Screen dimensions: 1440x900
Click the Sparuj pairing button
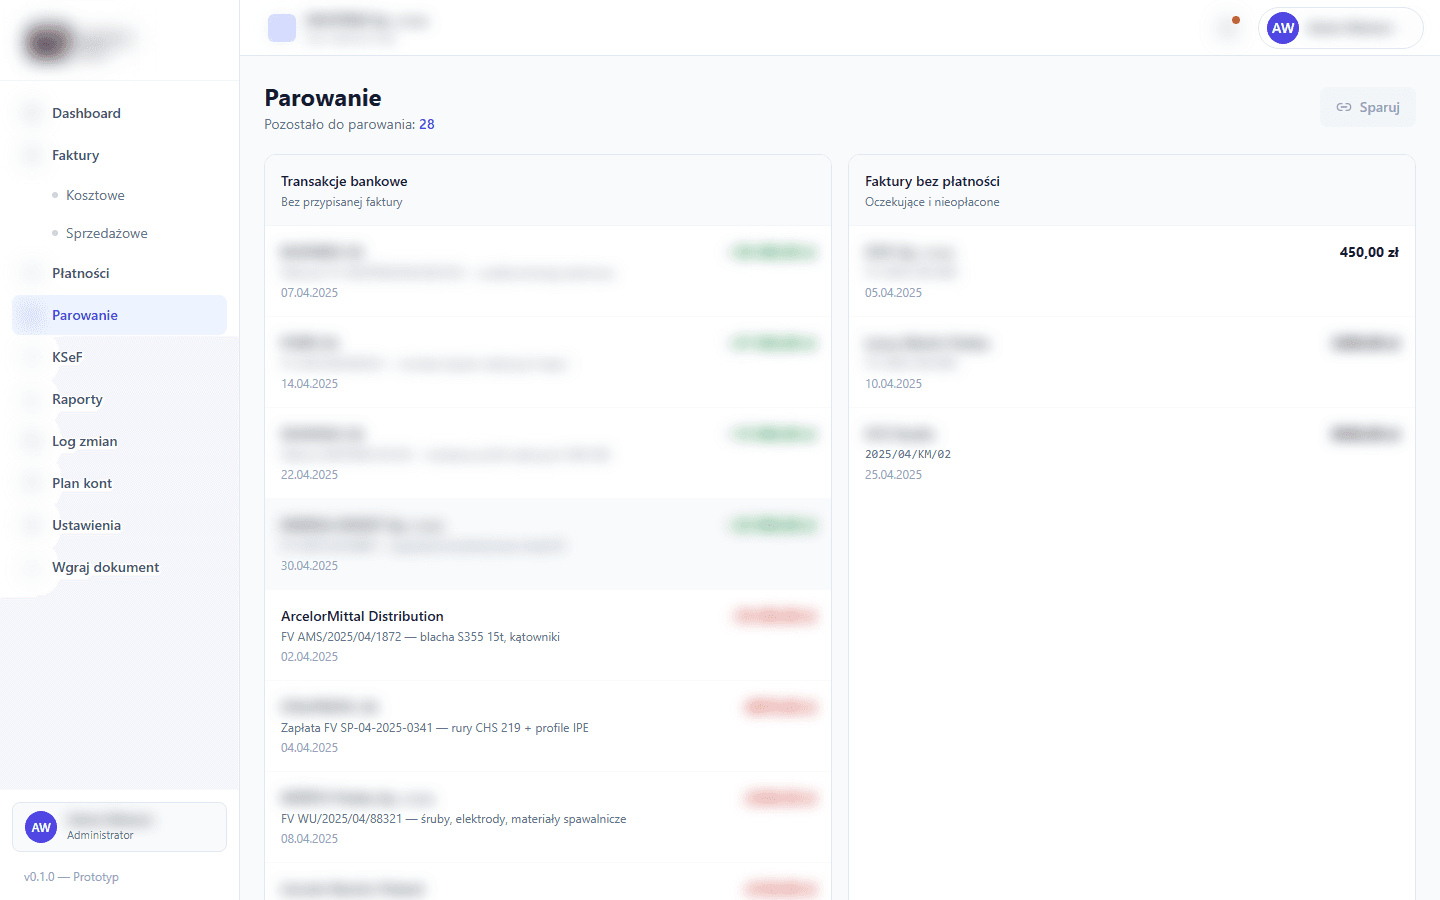[1368, 107]
